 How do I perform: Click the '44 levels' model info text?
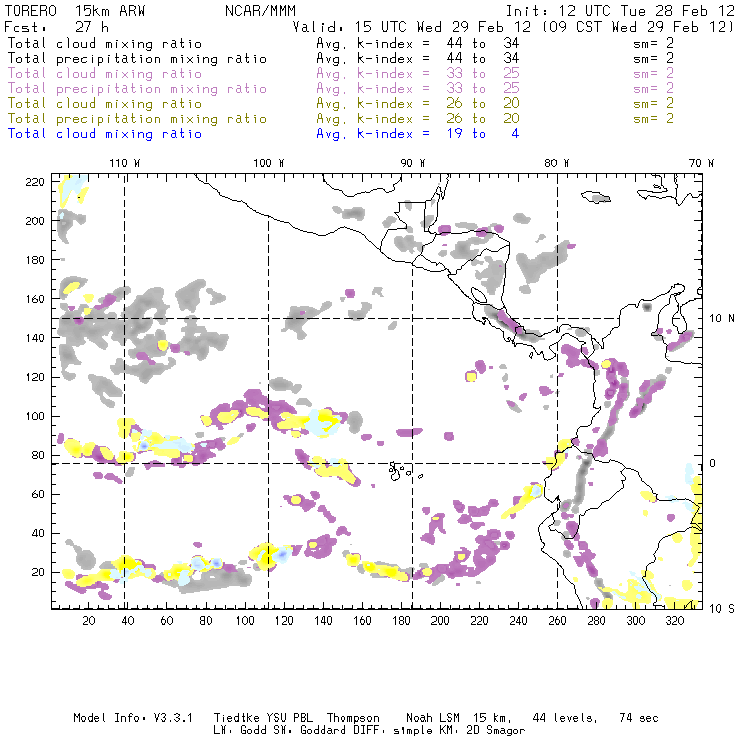(x=565, y=718)
